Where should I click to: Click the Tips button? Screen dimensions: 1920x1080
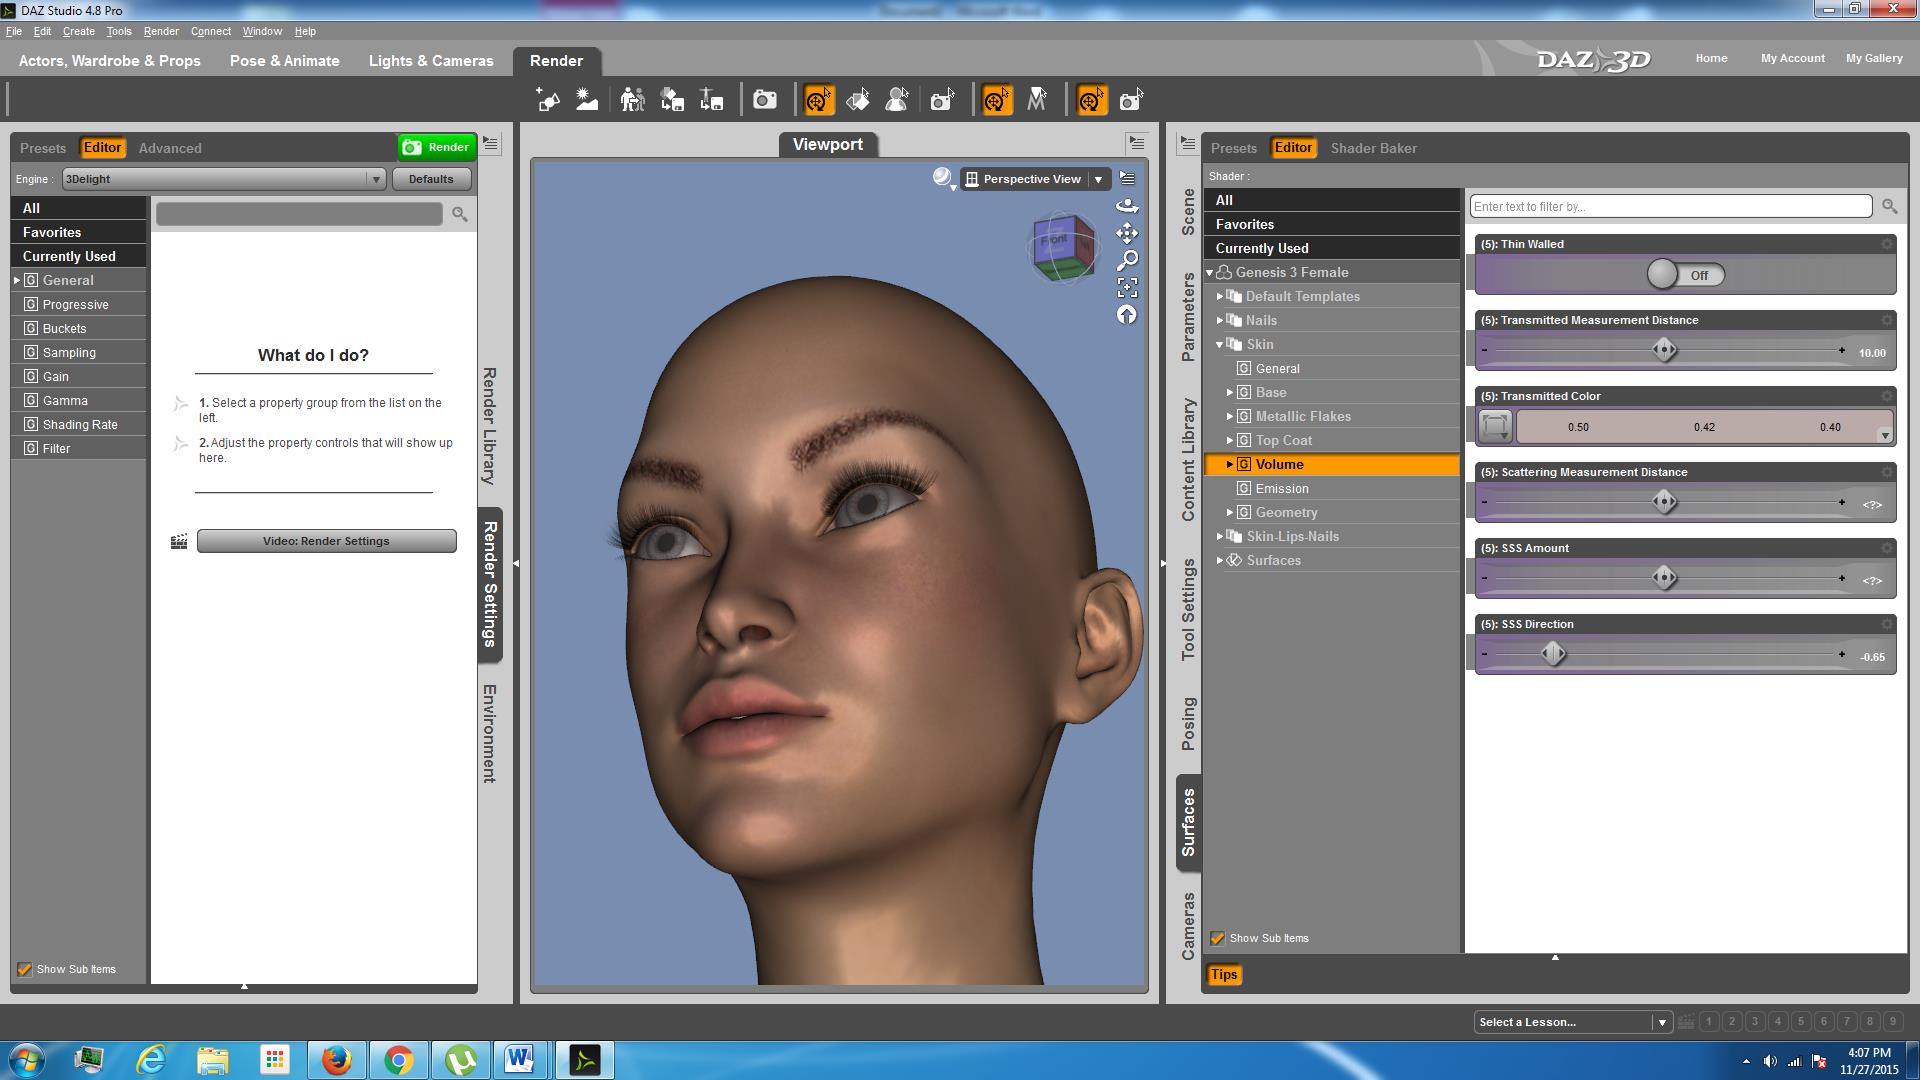[1224, 975]
